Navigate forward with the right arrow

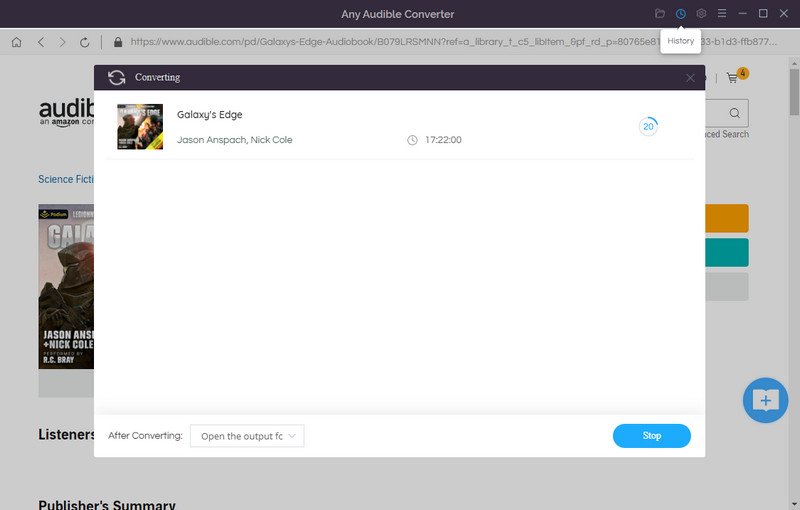(62, 42)
